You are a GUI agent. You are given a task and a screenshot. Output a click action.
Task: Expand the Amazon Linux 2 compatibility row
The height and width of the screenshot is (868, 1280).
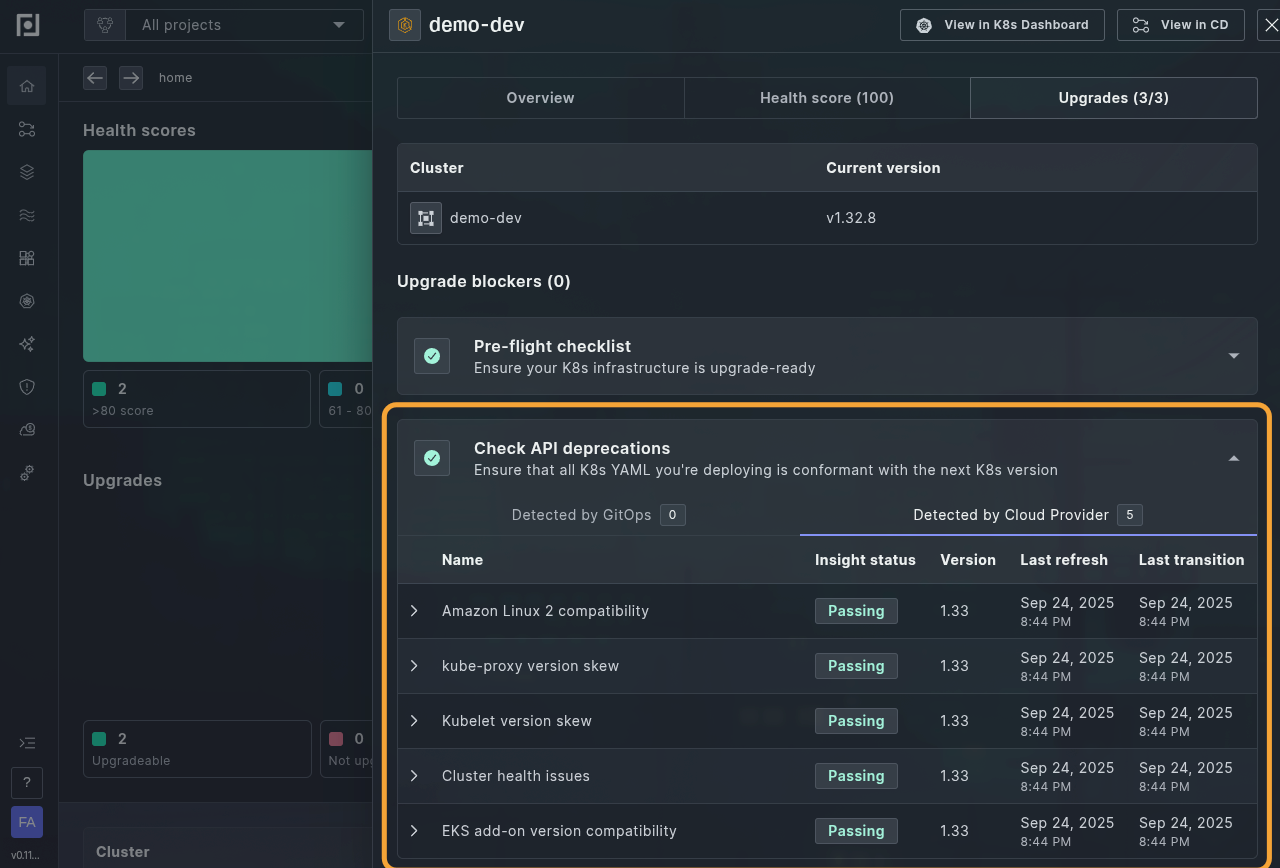click(x=414, y=611)
